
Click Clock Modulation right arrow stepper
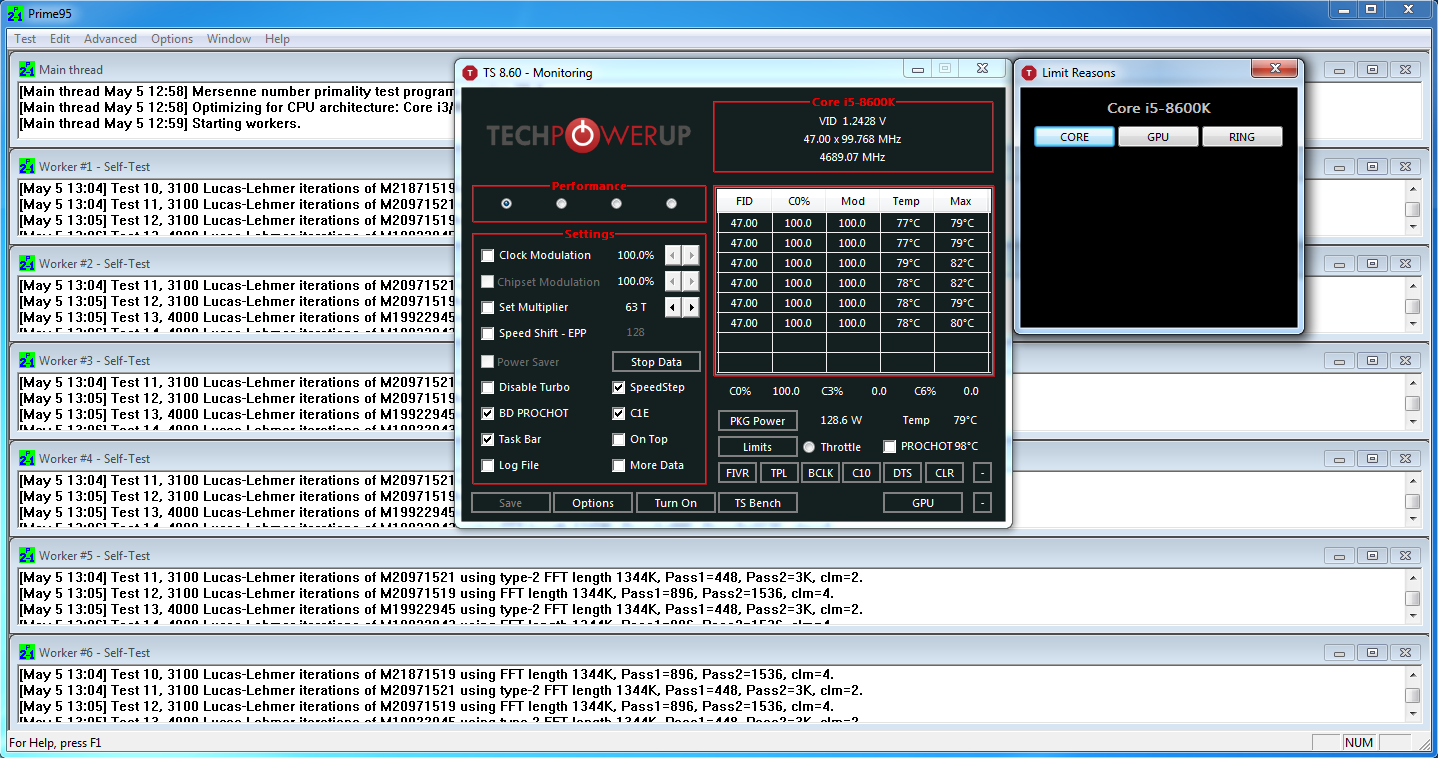coord(691,255)
